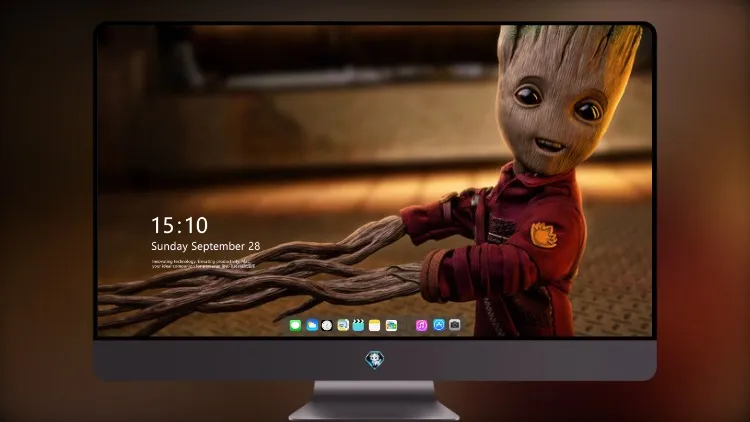Click the 15:10 clock widget

click(180, 225)
